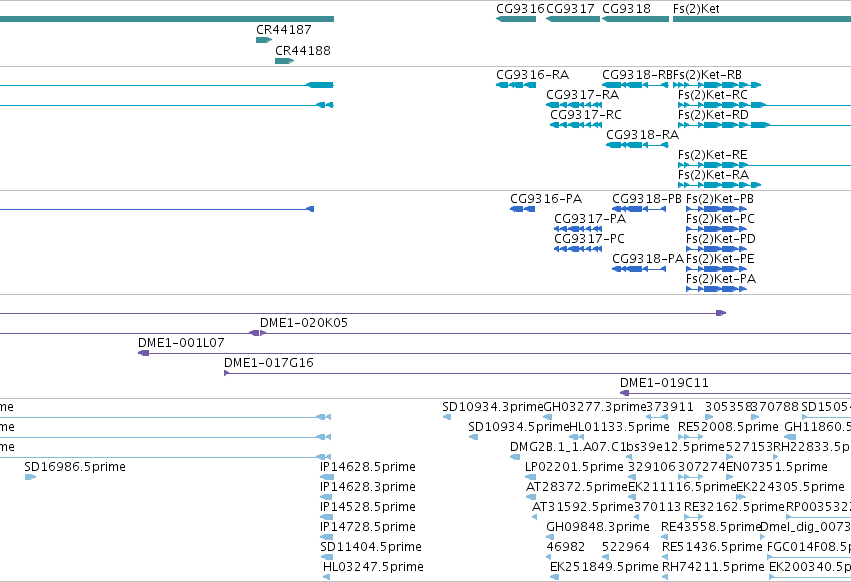851x582 pixels.
Task: Open the Fs(2)Ket-PD protein label
Action: pos(721,239)
